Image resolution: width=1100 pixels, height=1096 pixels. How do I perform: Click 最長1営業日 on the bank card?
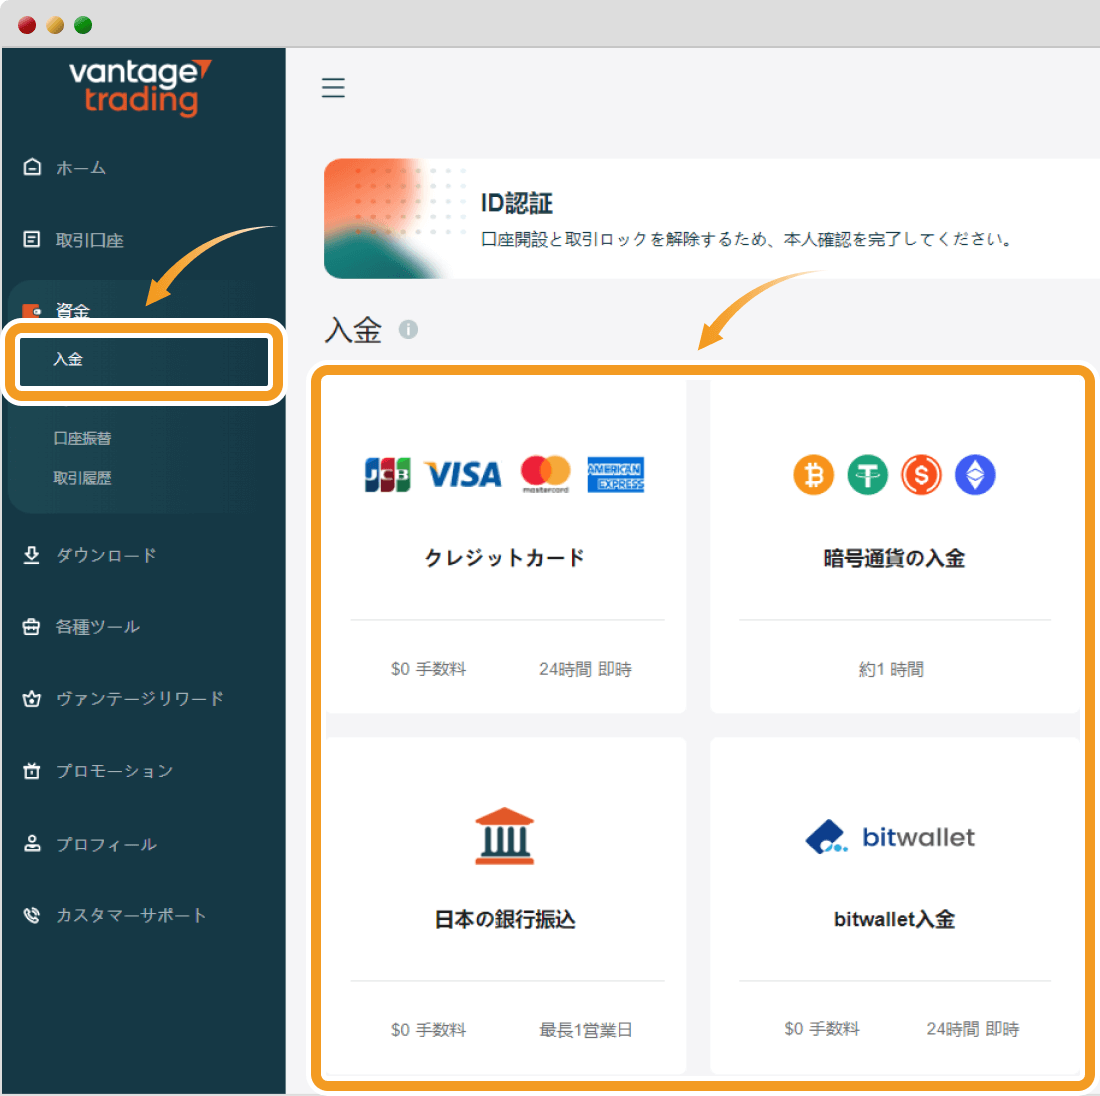(x=586, y=1030)
